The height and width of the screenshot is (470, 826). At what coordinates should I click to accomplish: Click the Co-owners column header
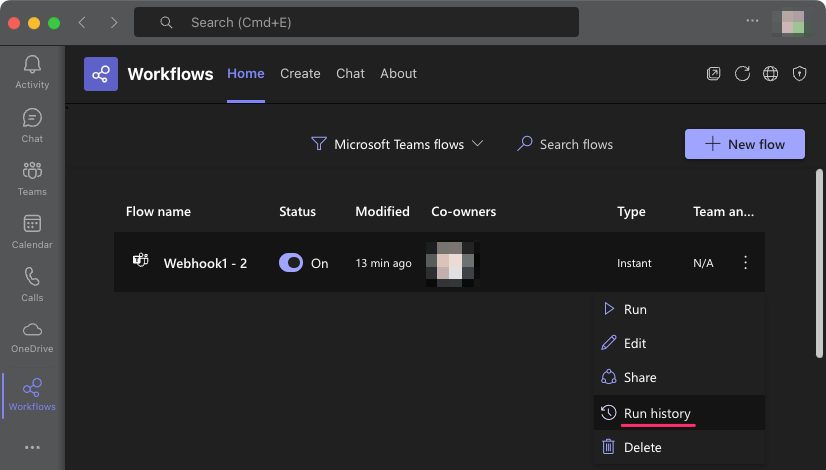click(464, 211)
